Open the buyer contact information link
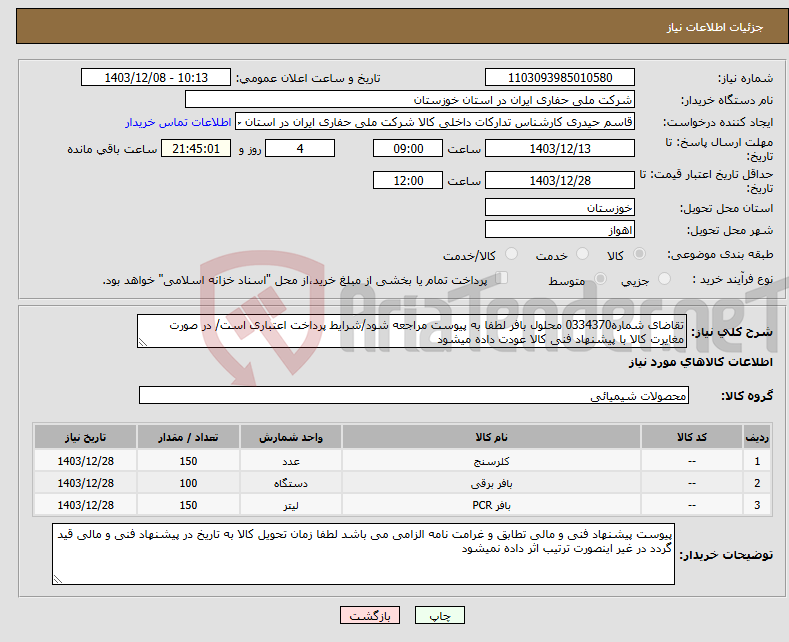This screenshot has height=642, width=789. [178, 122]
